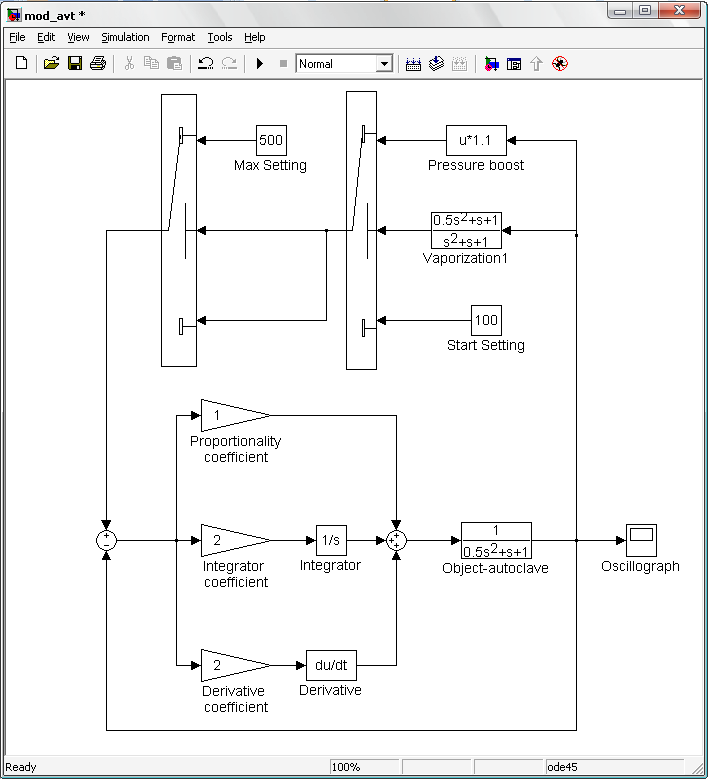The height and width of the screenshot is (779, 708).
Task: Click the 'Start Setting' block label
Action: [486, 345]
